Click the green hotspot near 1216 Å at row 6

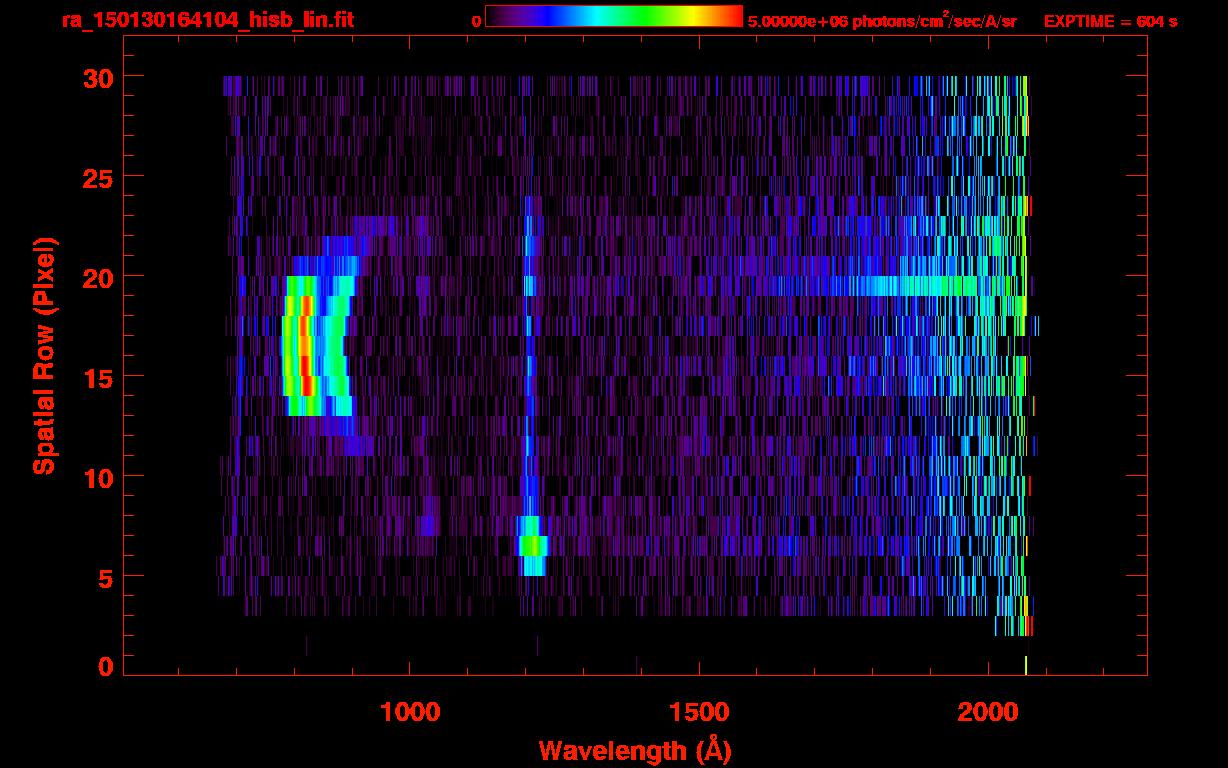pos(532,546)
